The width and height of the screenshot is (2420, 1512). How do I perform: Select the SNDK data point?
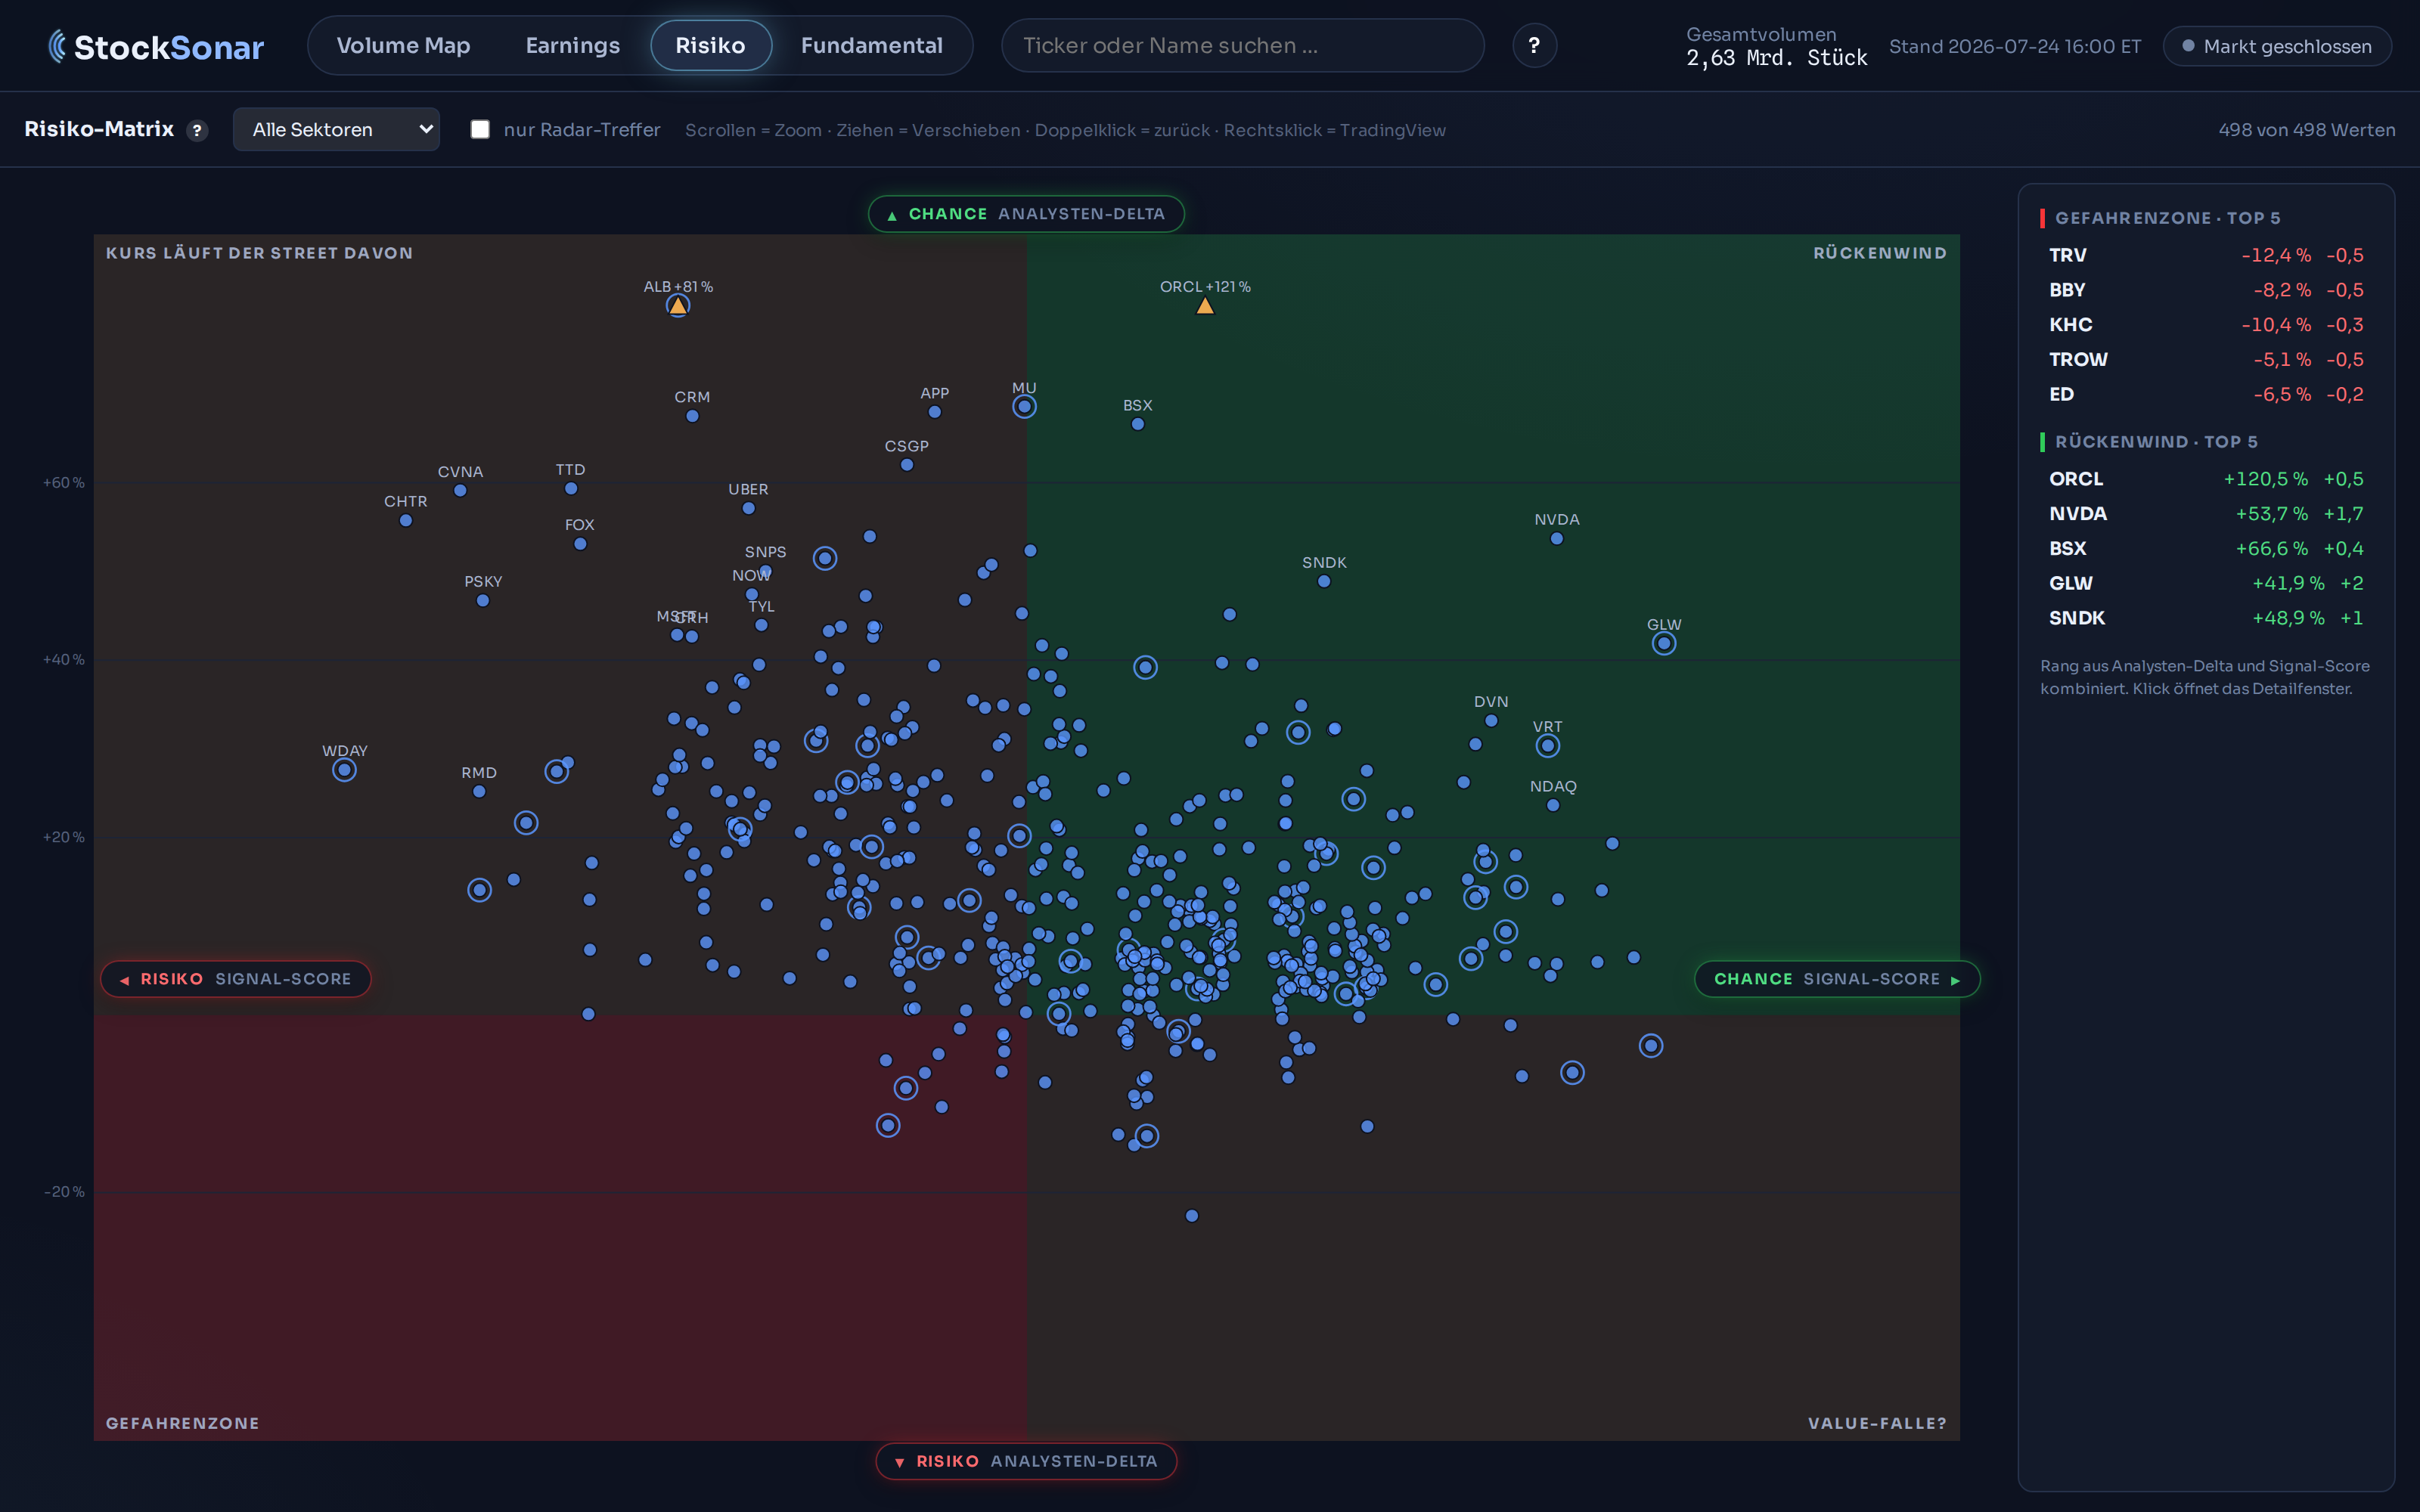[x=1324, y=582]
